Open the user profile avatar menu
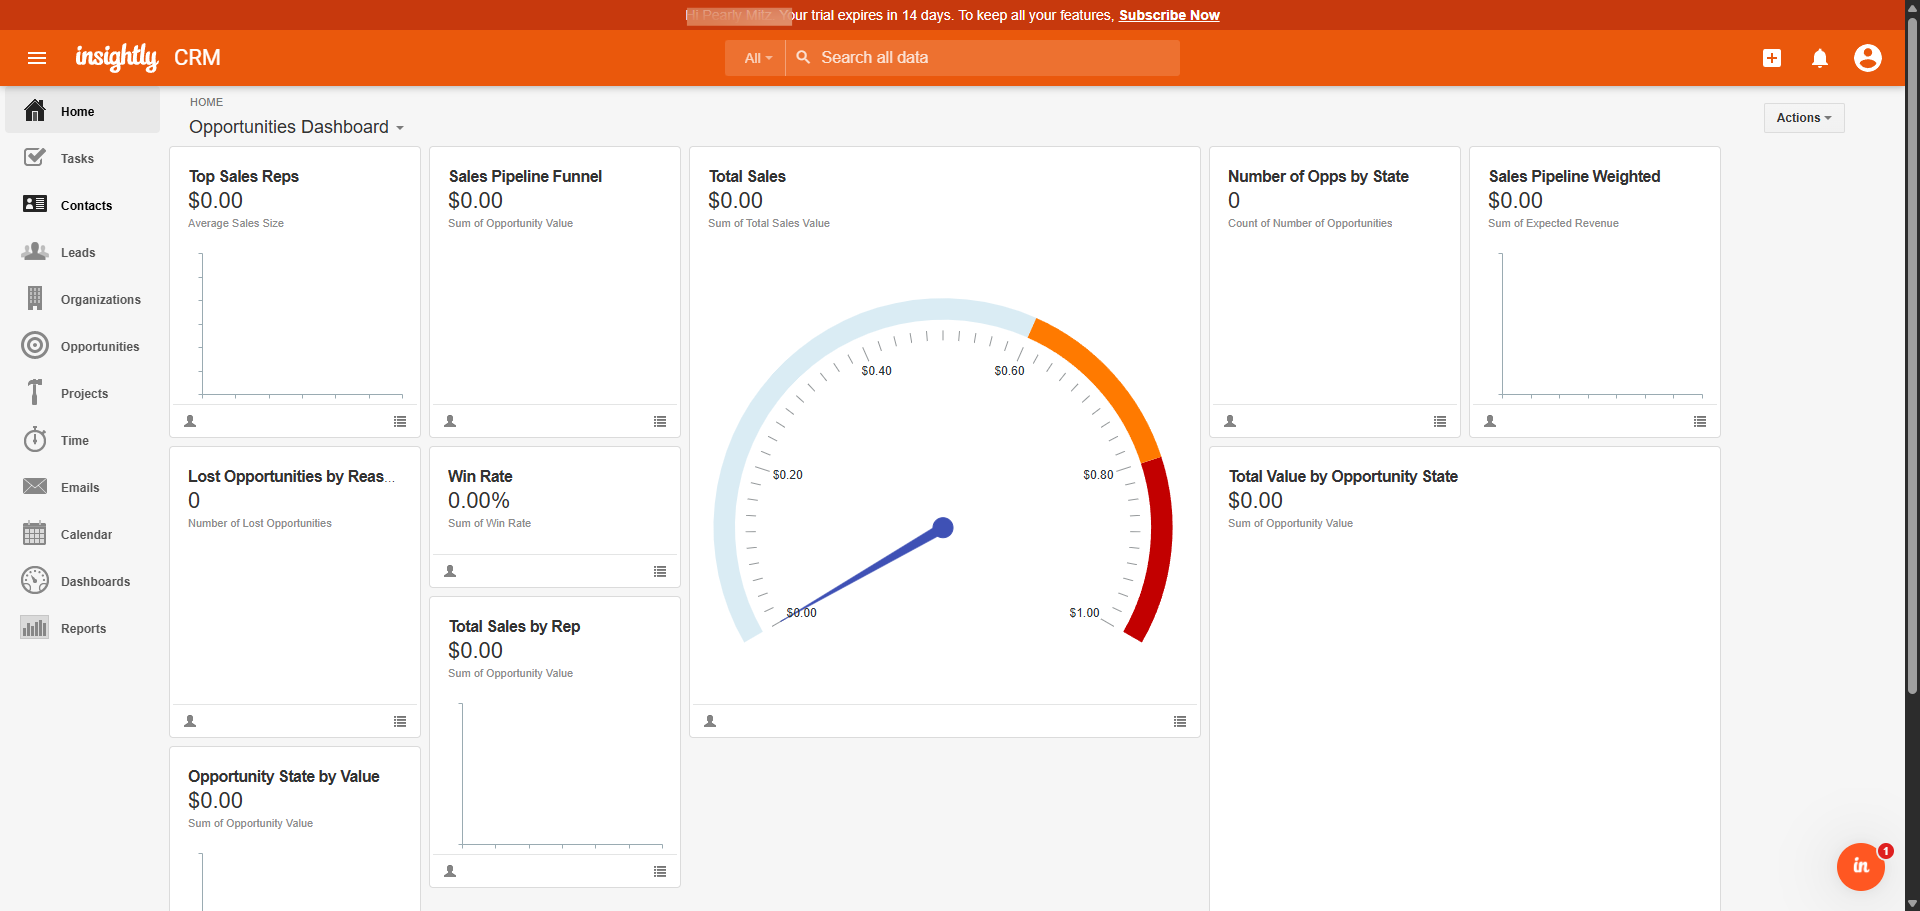The image size is (1920, 911). tap(1867, 58)
